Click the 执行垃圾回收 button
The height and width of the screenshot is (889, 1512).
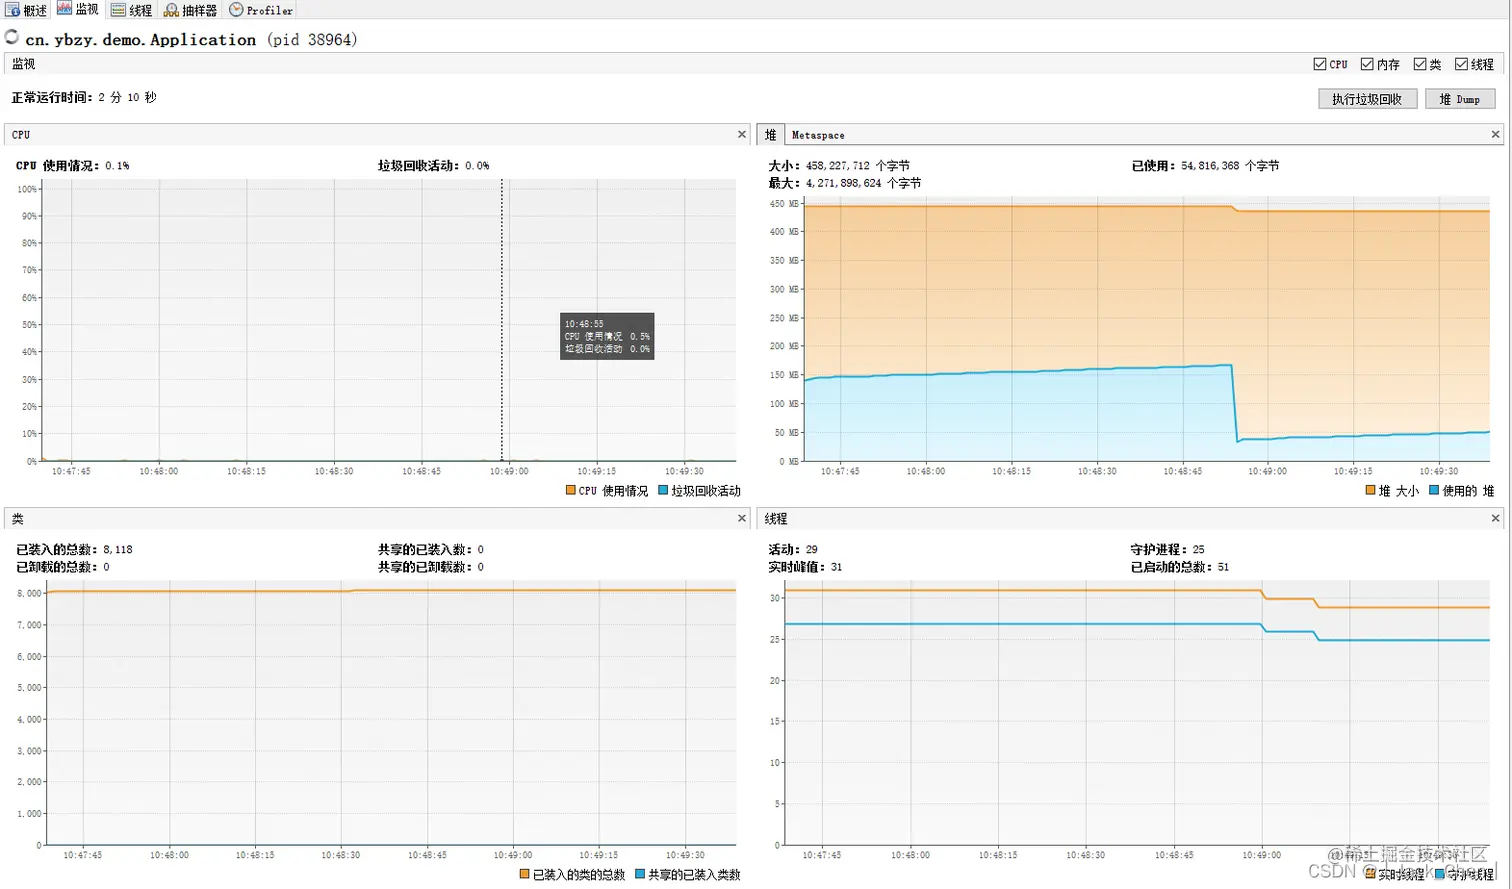click(1367, 99)
